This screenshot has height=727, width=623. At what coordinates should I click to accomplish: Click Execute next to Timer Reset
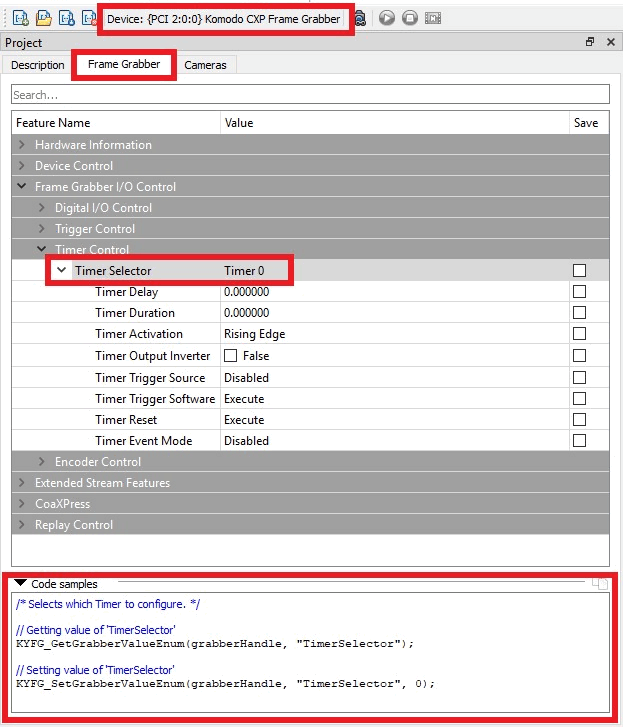244,420
